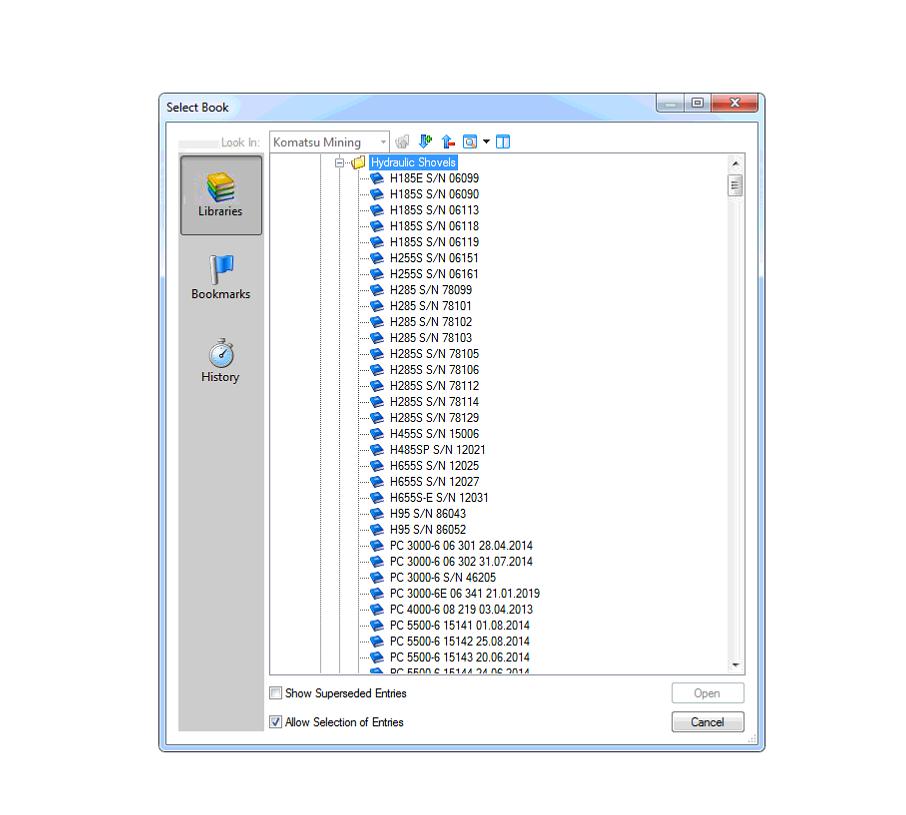Viewport: 906px width, 815px height.
Task: Switch to the Bookmarks tab
Action: click(220, 277)
